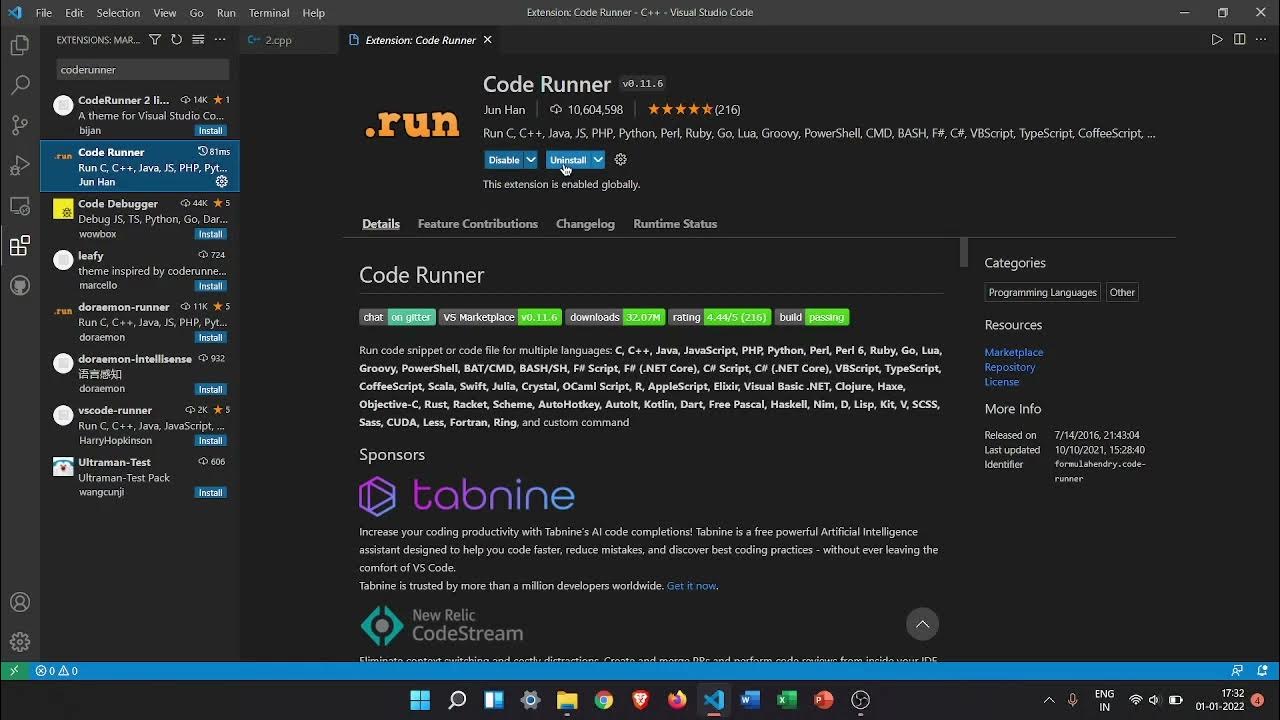
Task: Refresh the extensions list
Action: click(x=176, y=40)
